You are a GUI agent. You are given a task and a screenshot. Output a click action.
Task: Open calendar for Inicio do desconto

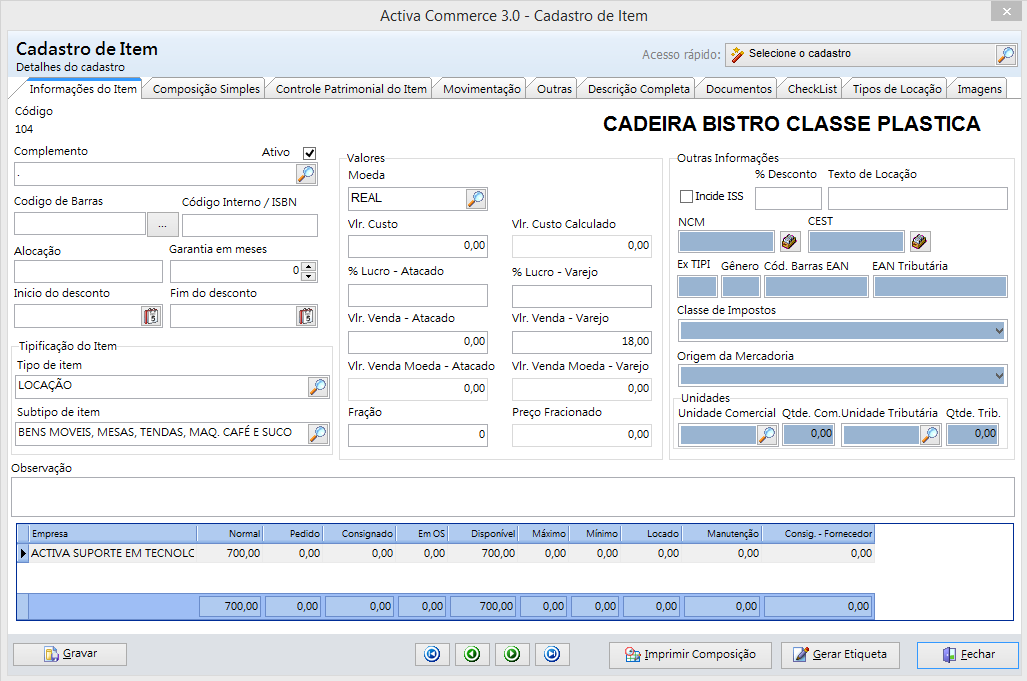pos(151,316)
